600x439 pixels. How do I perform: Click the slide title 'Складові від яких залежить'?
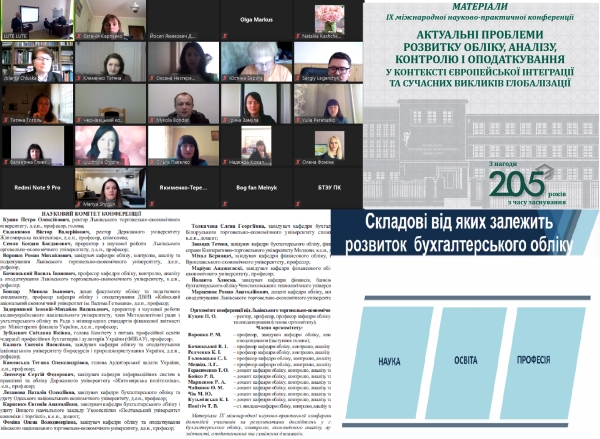click(x=459, y=222)
